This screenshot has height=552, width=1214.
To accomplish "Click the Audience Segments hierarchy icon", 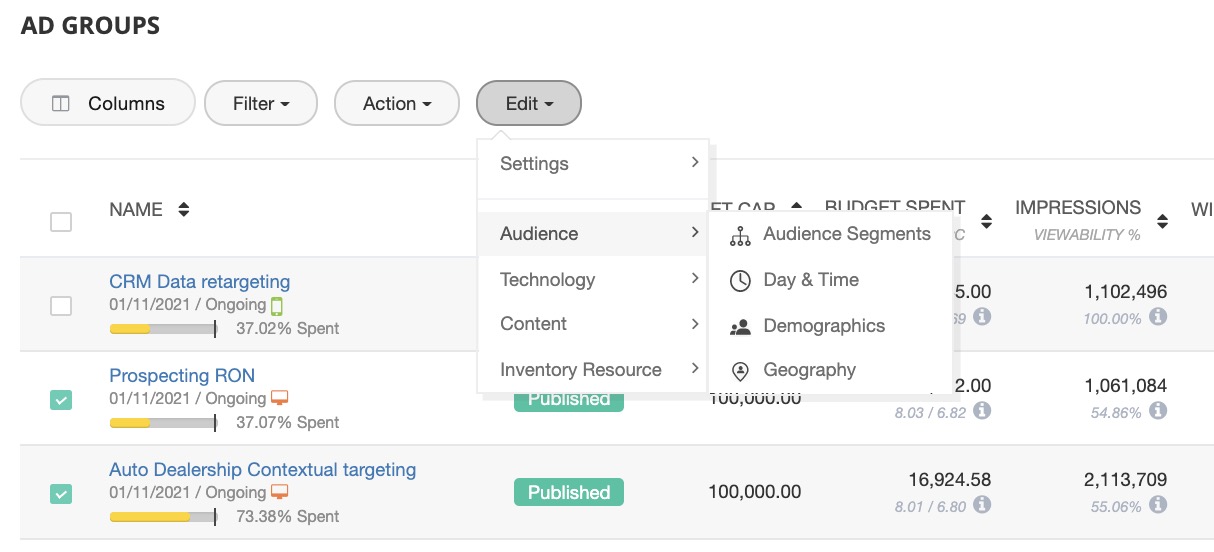I will point(740,235).
